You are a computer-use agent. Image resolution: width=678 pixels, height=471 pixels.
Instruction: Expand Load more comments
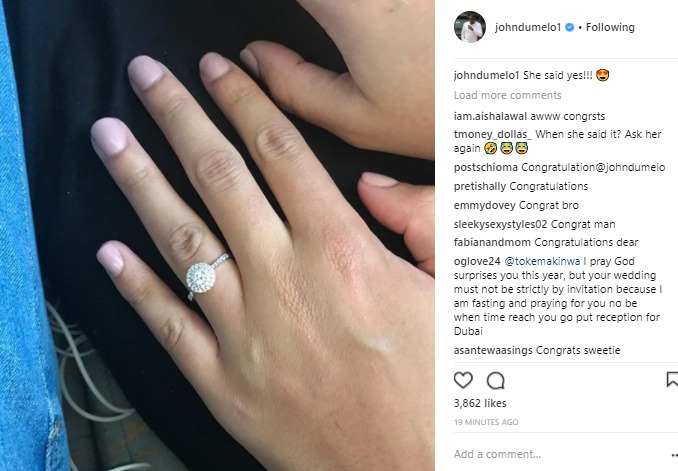508,95
